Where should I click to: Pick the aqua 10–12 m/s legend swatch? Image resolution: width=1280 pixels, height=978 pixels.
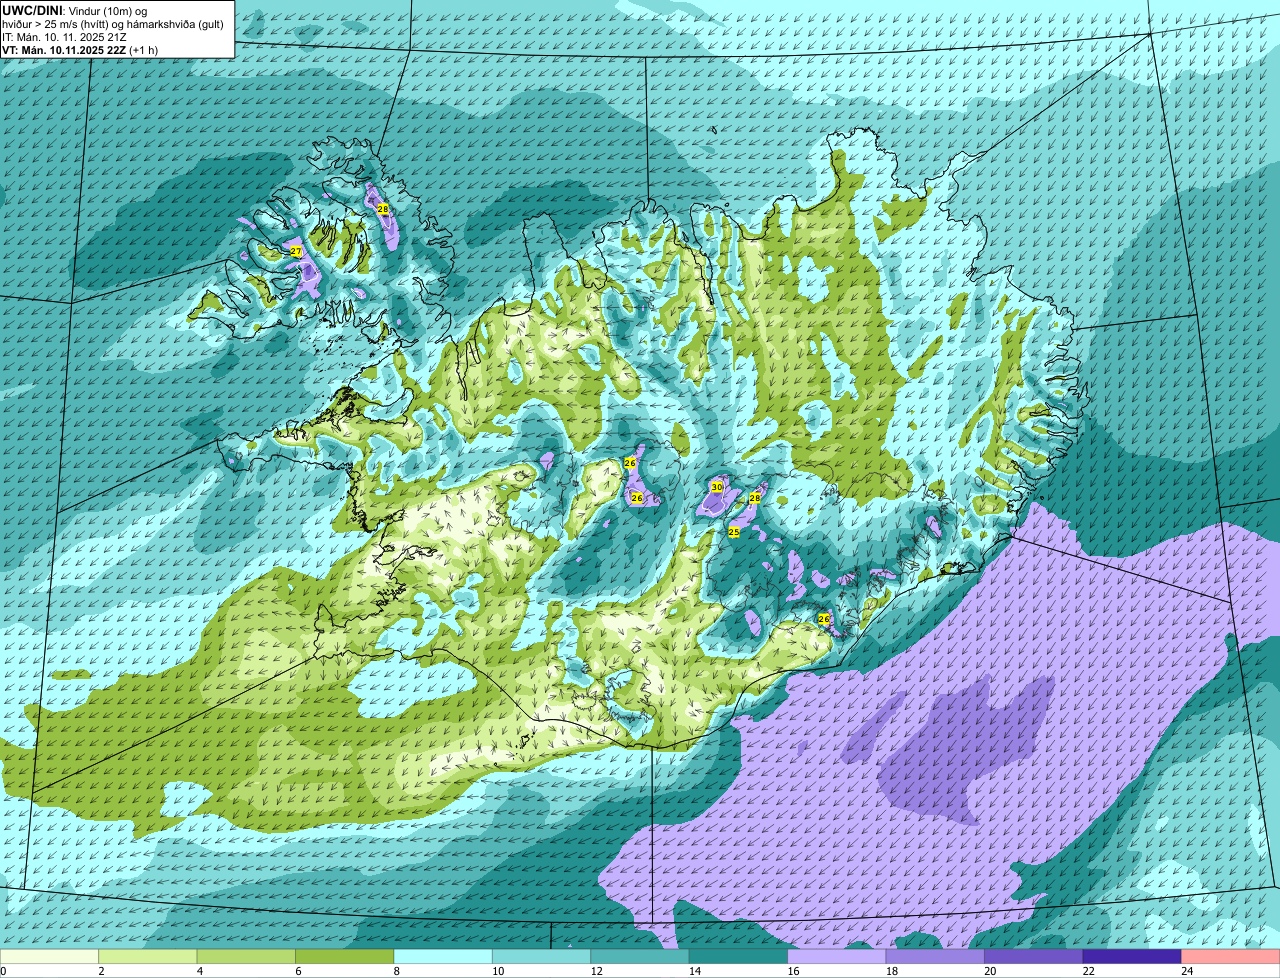coord(542,956)
